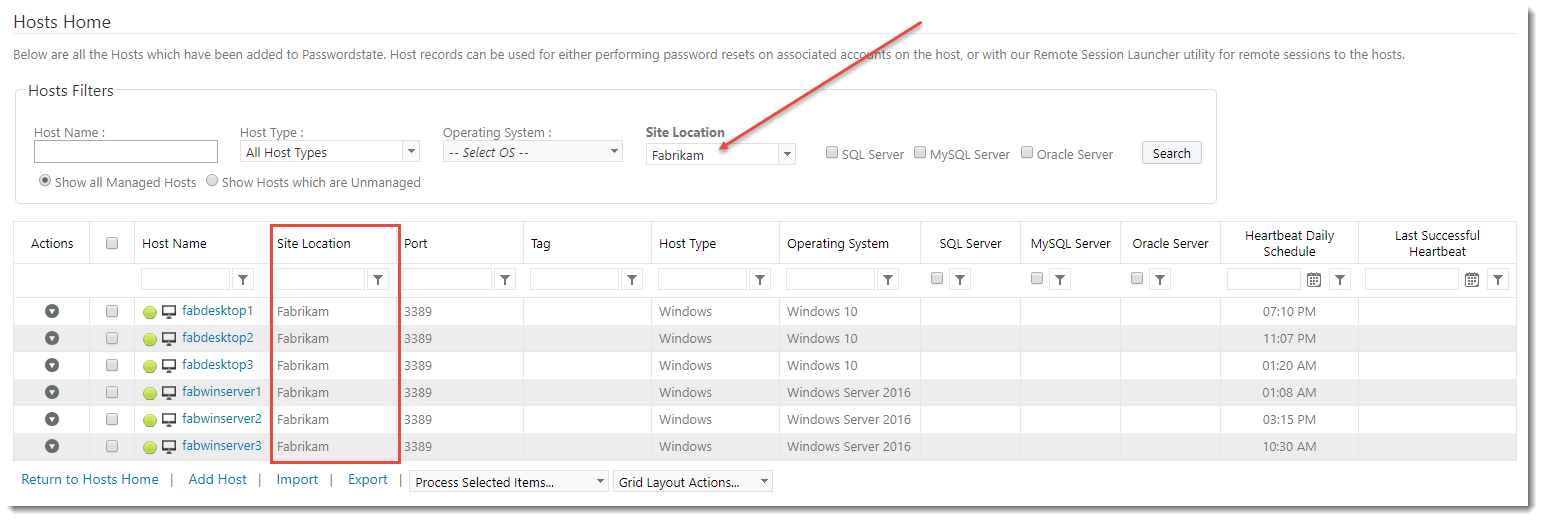Open actions menu icon for fabdesktop1 row

tap(52, 311)
